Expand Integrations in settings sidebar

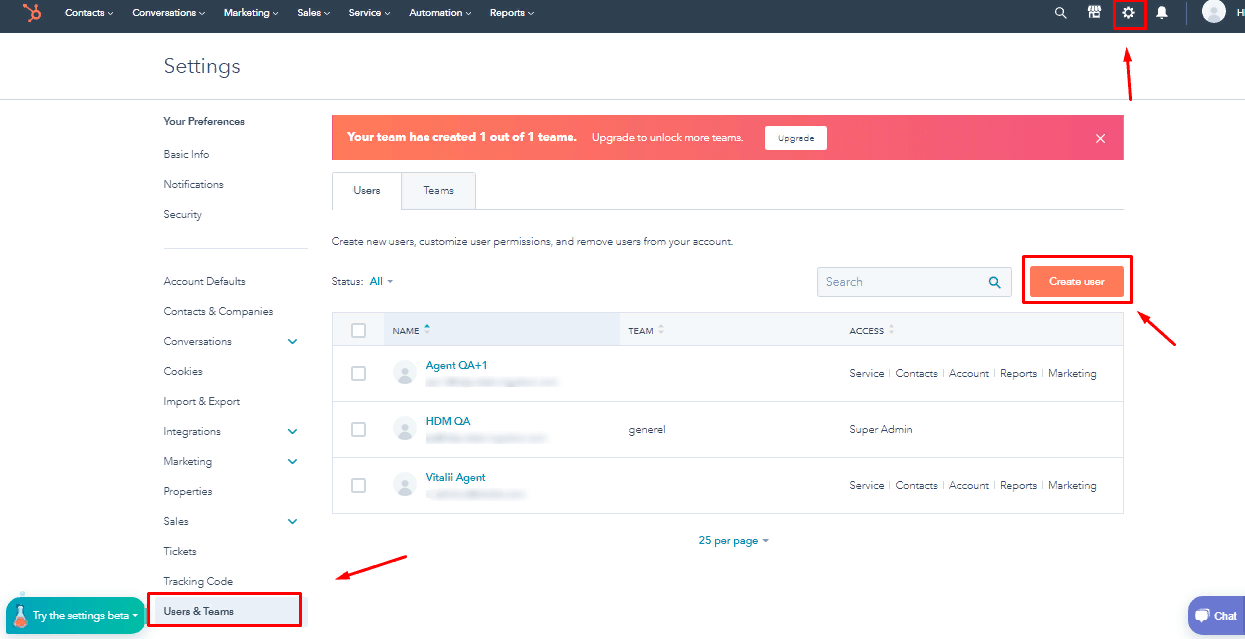click(x=293, y=432)
